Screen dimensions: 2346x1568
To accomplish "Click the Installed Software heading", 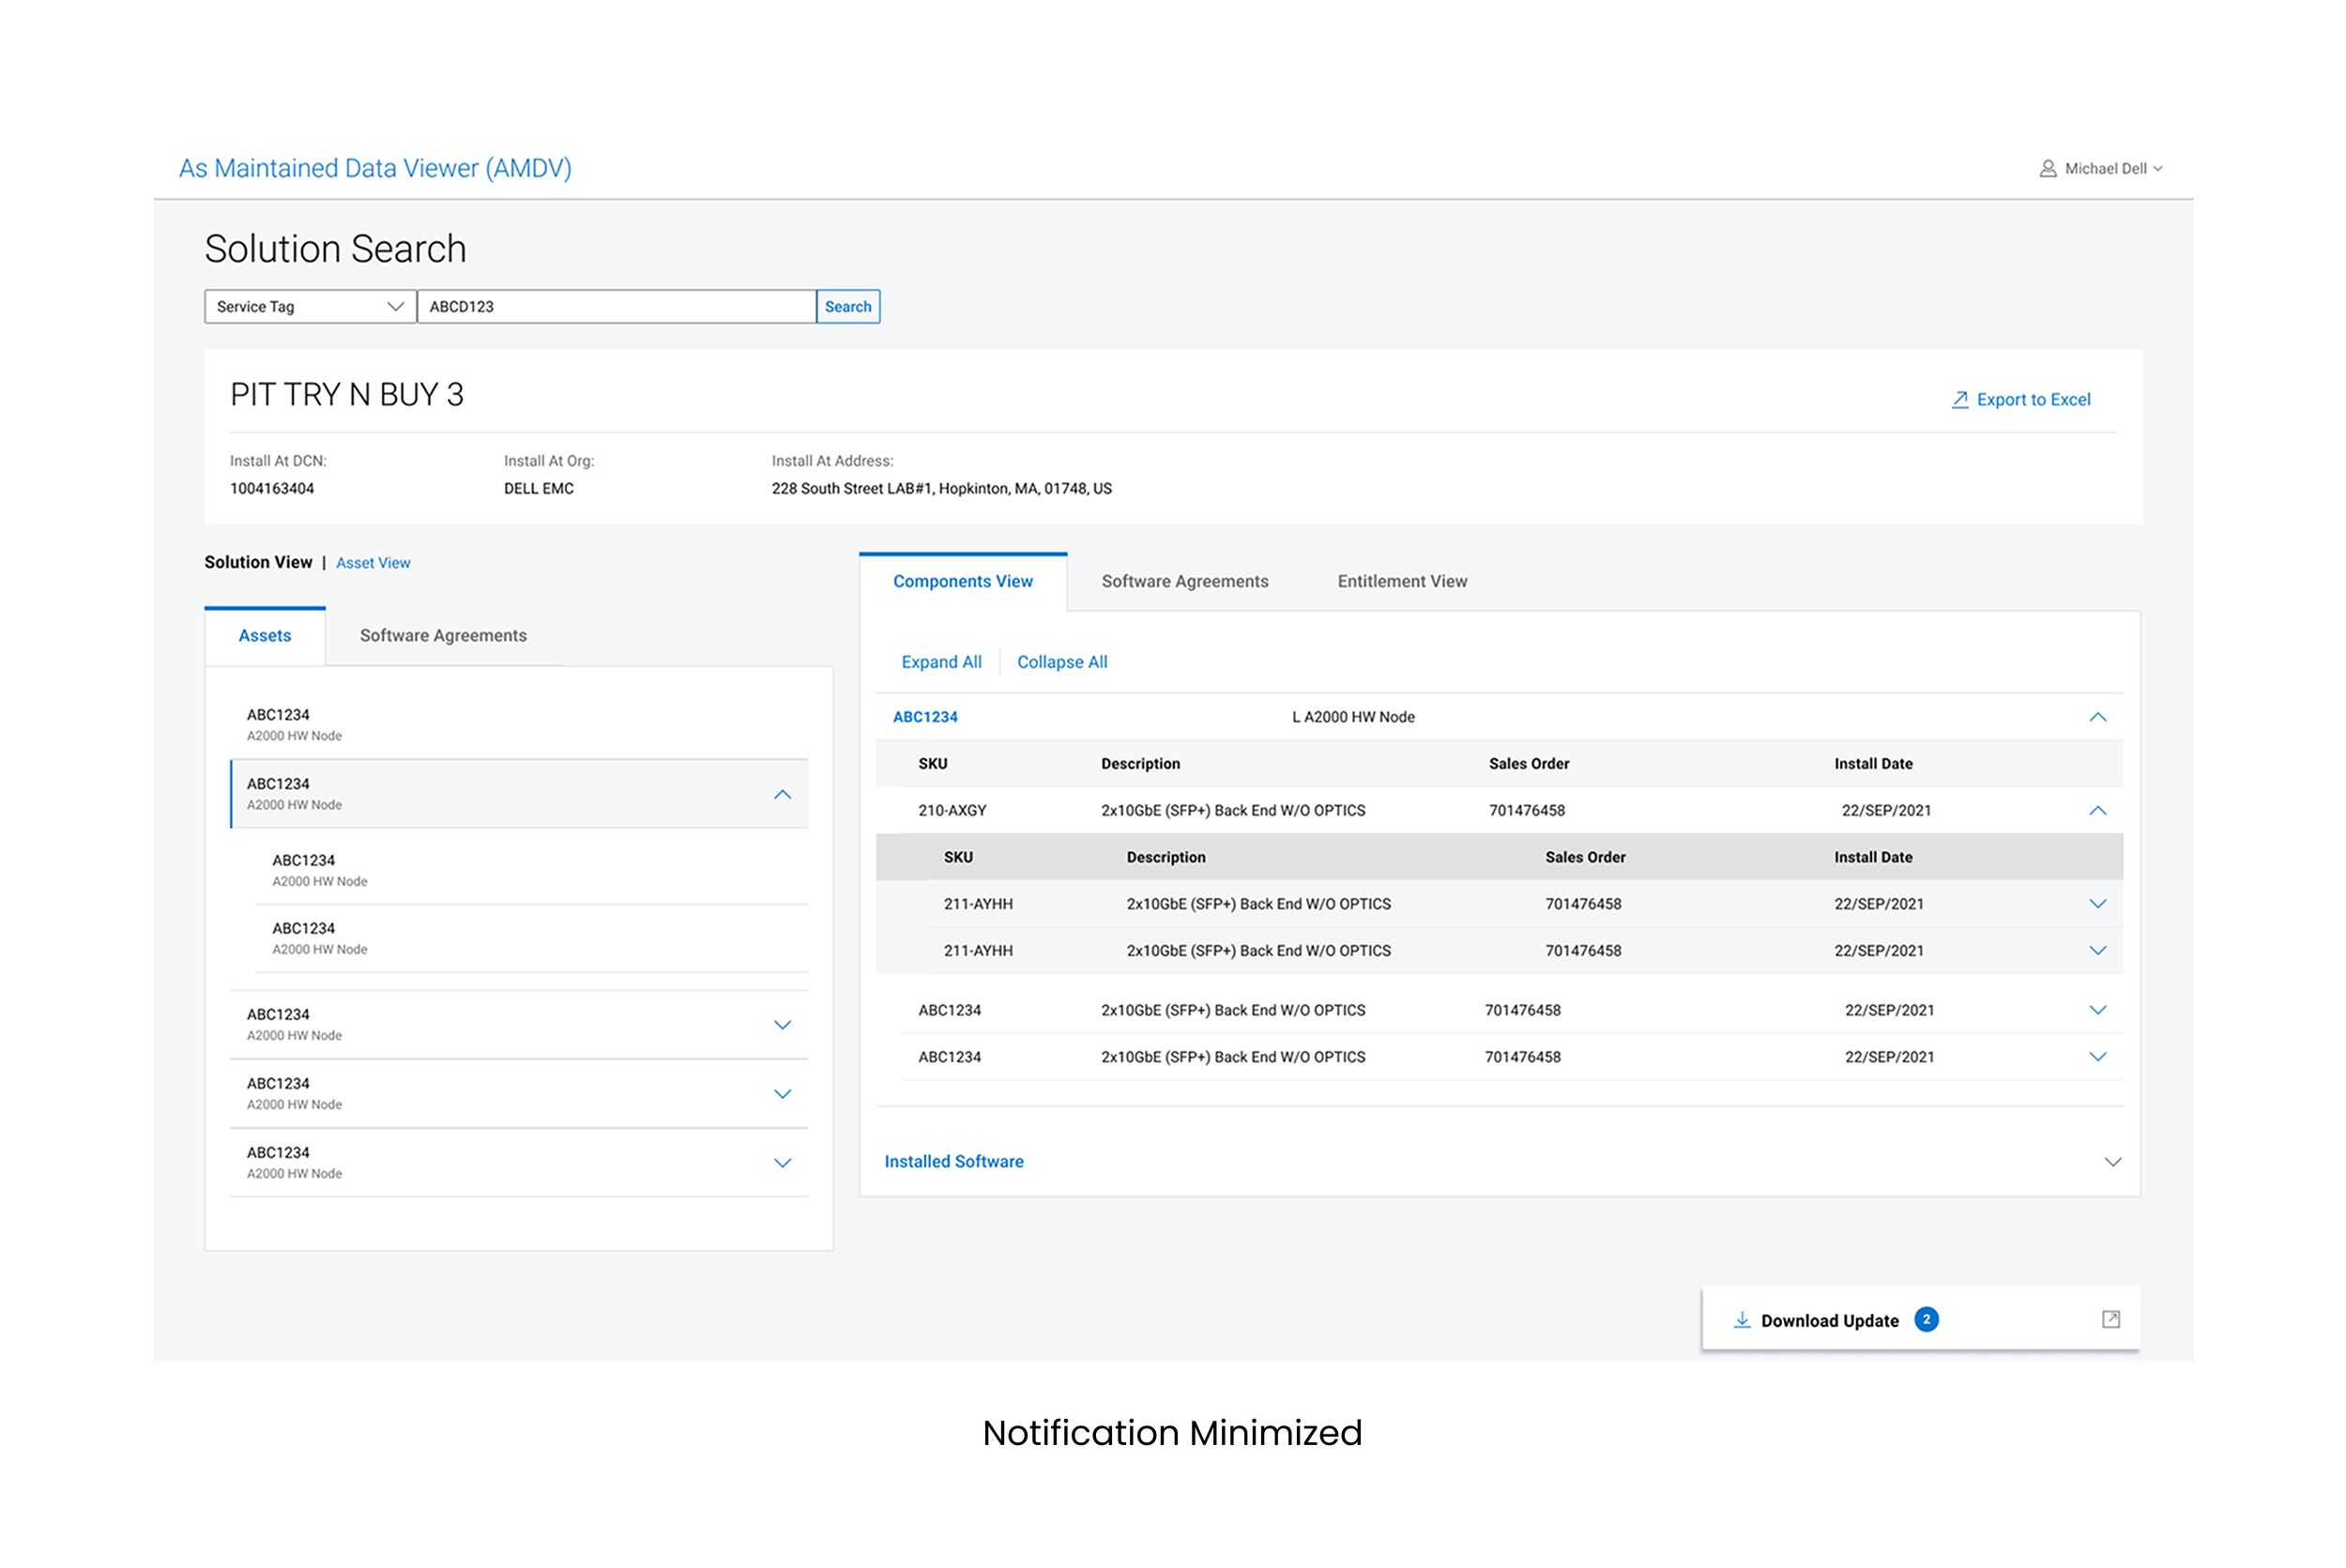I will pos(954,1162).
